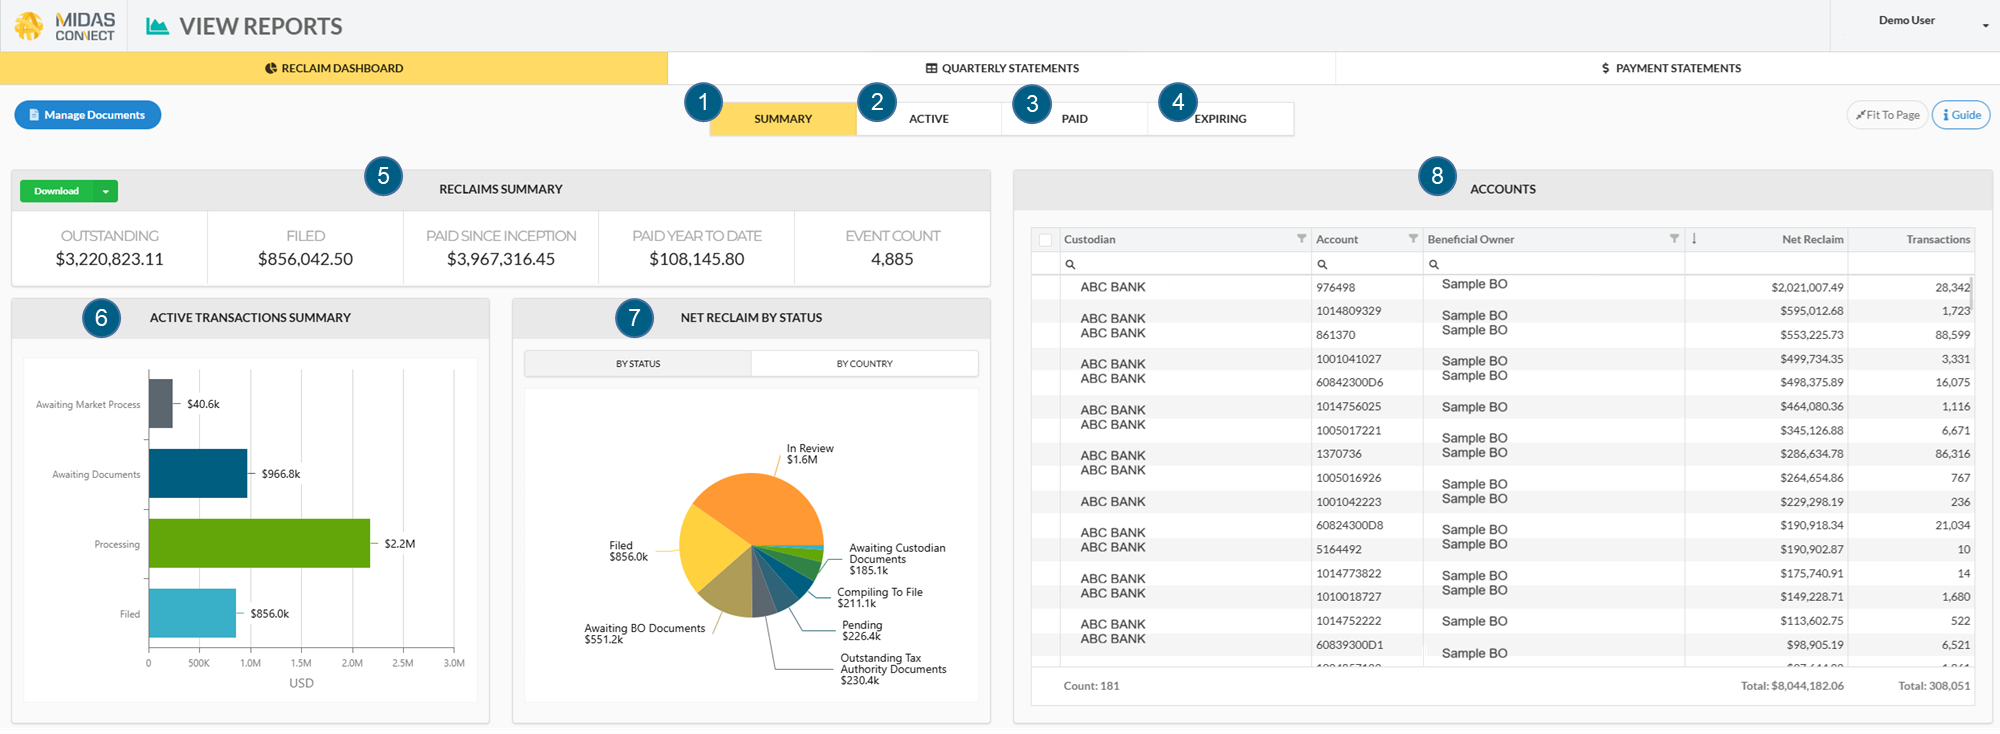Open the Quarterly Statements tab
The image size is (2000, 734).
(1001, 68)
